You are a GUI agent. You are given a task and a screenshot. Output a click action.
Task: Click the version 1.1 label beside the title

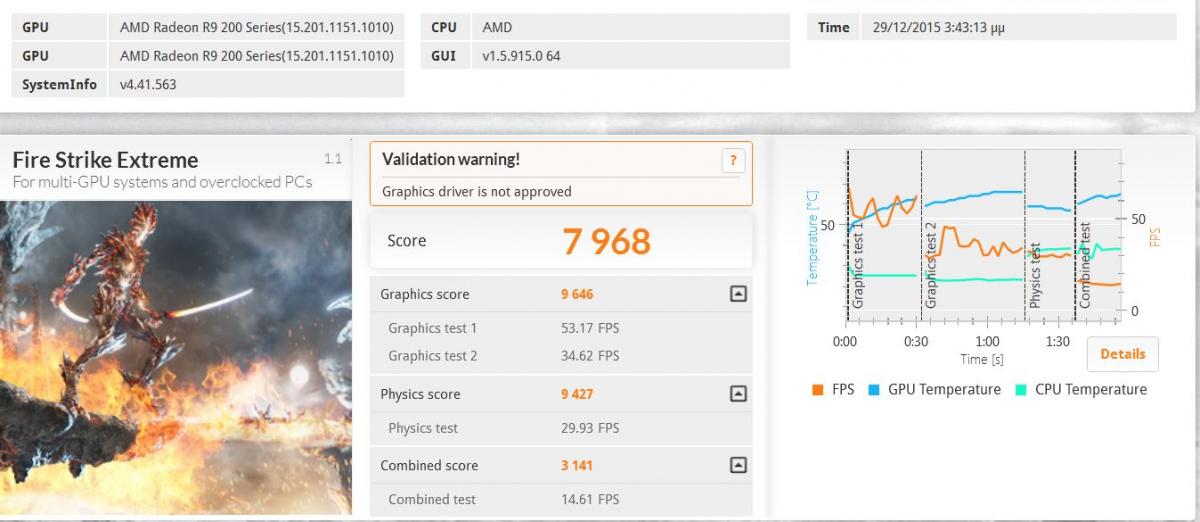pyautogui.click(x=333, y=159)
